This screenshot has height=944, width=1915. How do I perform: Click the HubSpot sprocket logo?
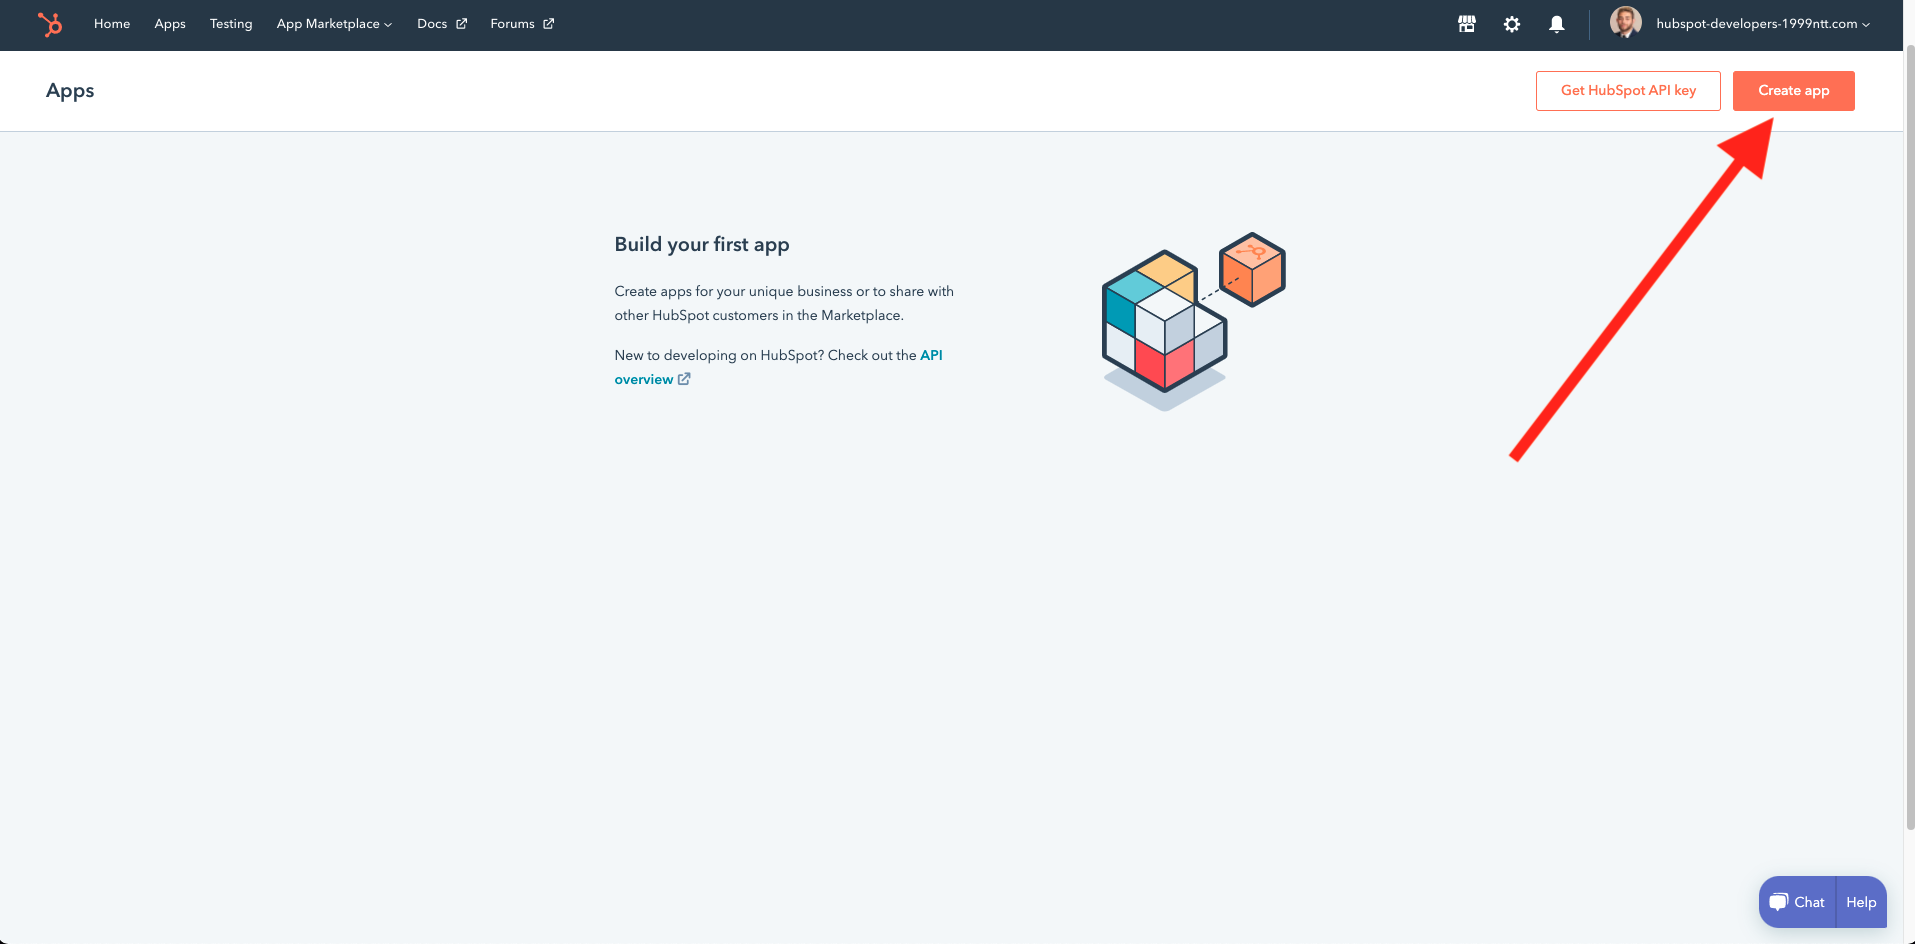click(50, 24)
